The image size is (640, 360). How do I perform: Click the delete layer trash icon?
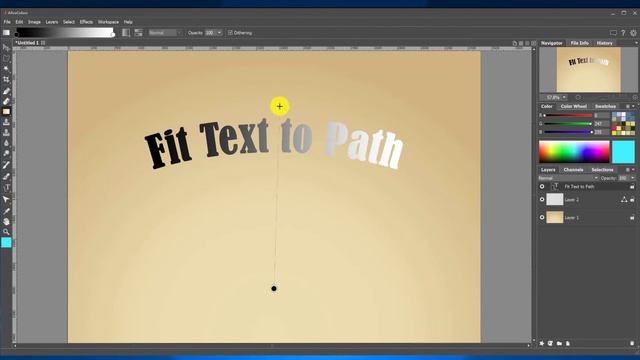tap(632, 343)
